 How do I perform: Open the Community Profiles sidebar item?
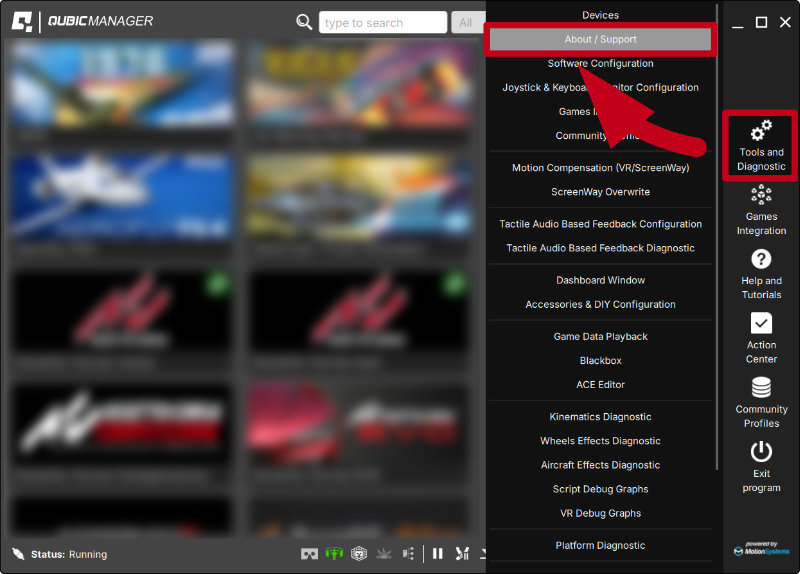point(761,403)
